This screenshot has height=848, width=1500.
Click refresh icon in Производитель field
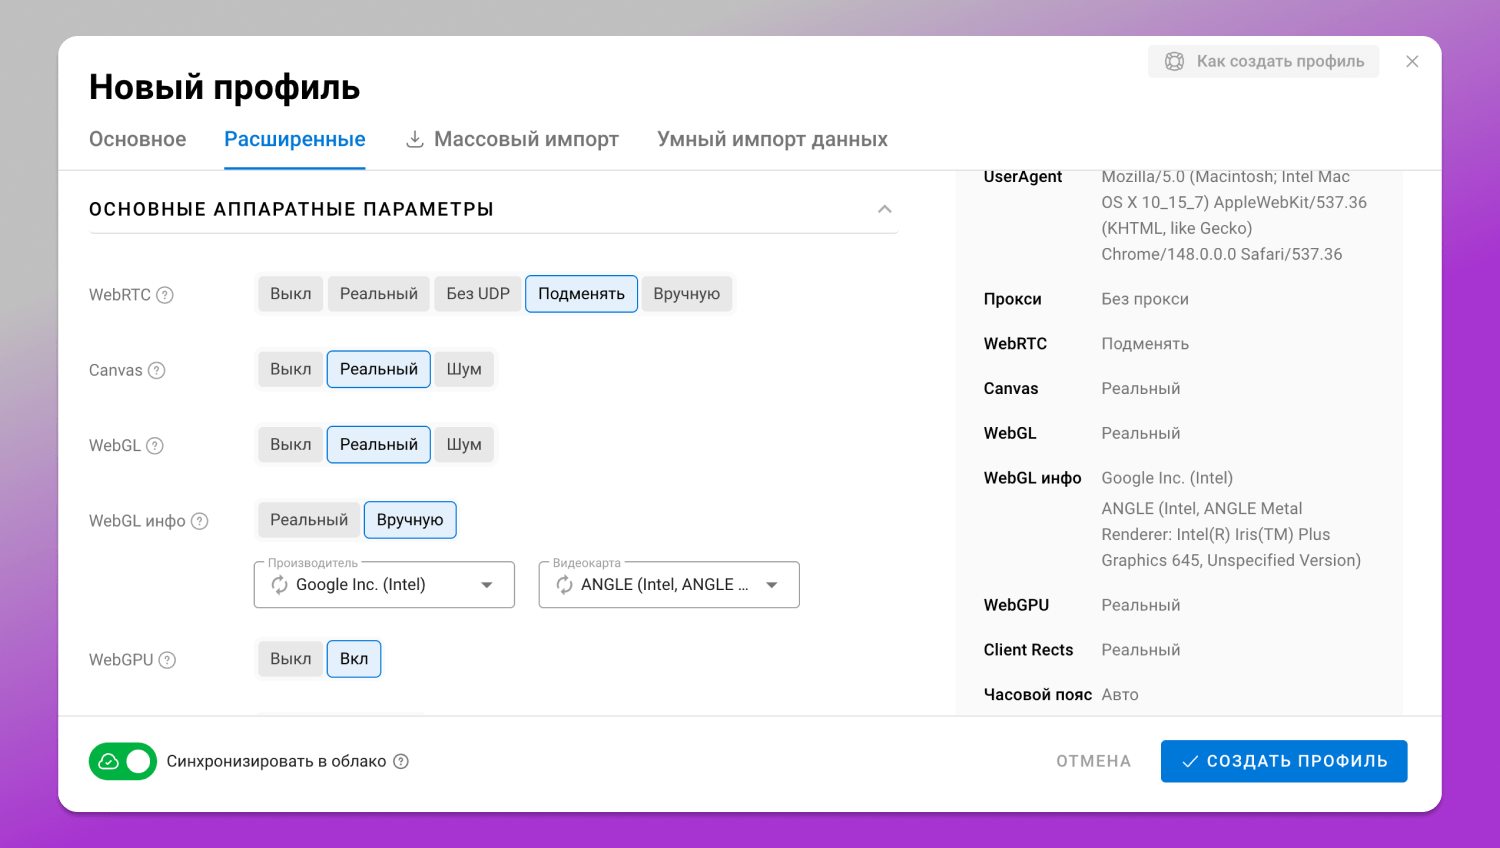(x=280, y=585)
